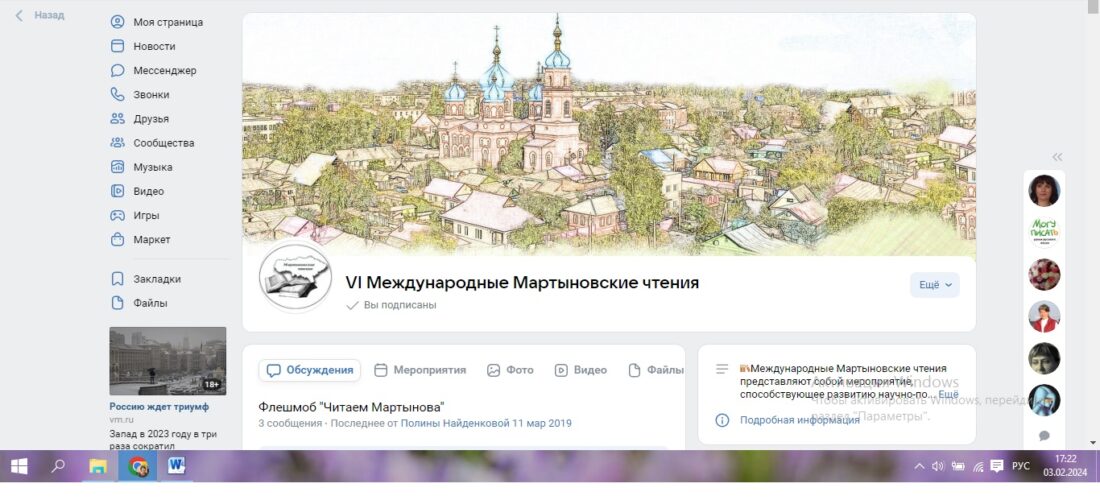Open the Calls phone icon

pos(117,95)
